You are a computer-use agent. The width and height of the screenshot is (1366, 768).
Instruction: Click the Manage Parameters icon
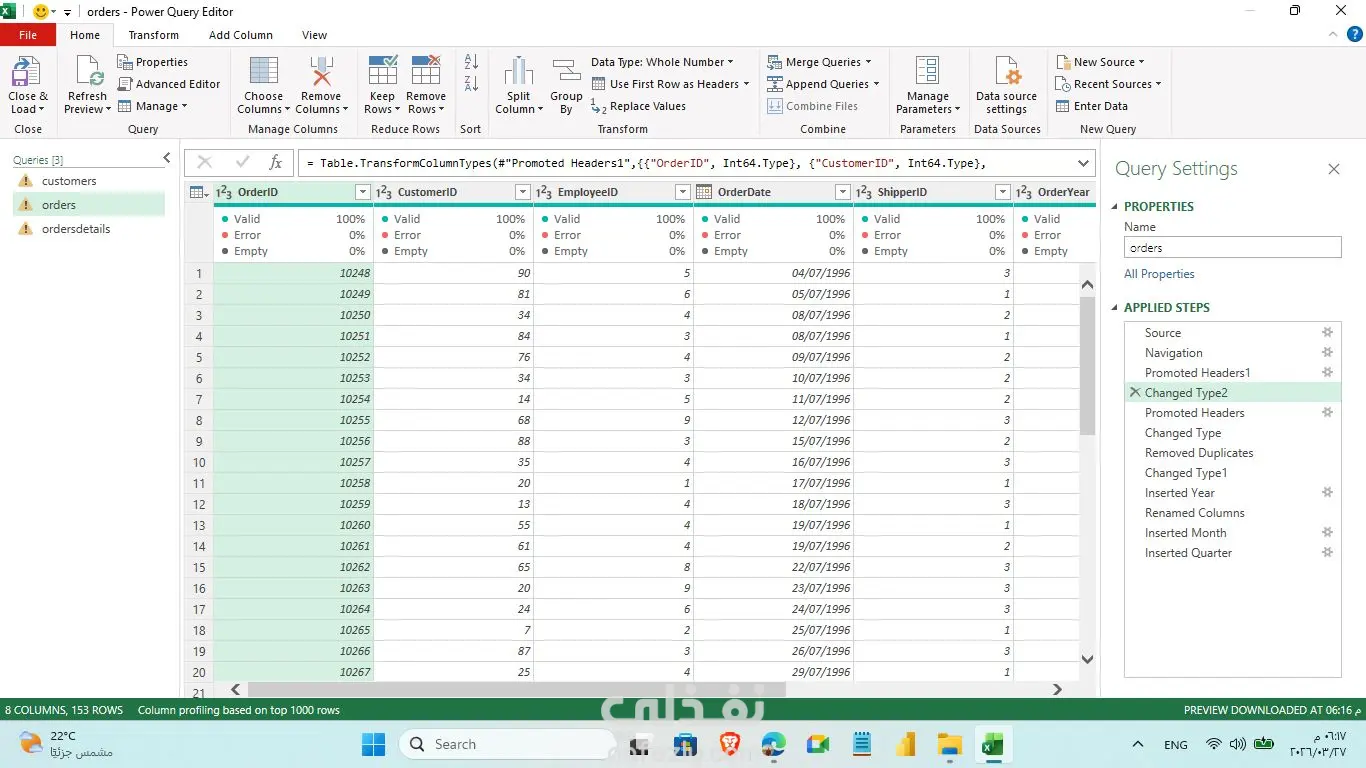tap(928, 72)
